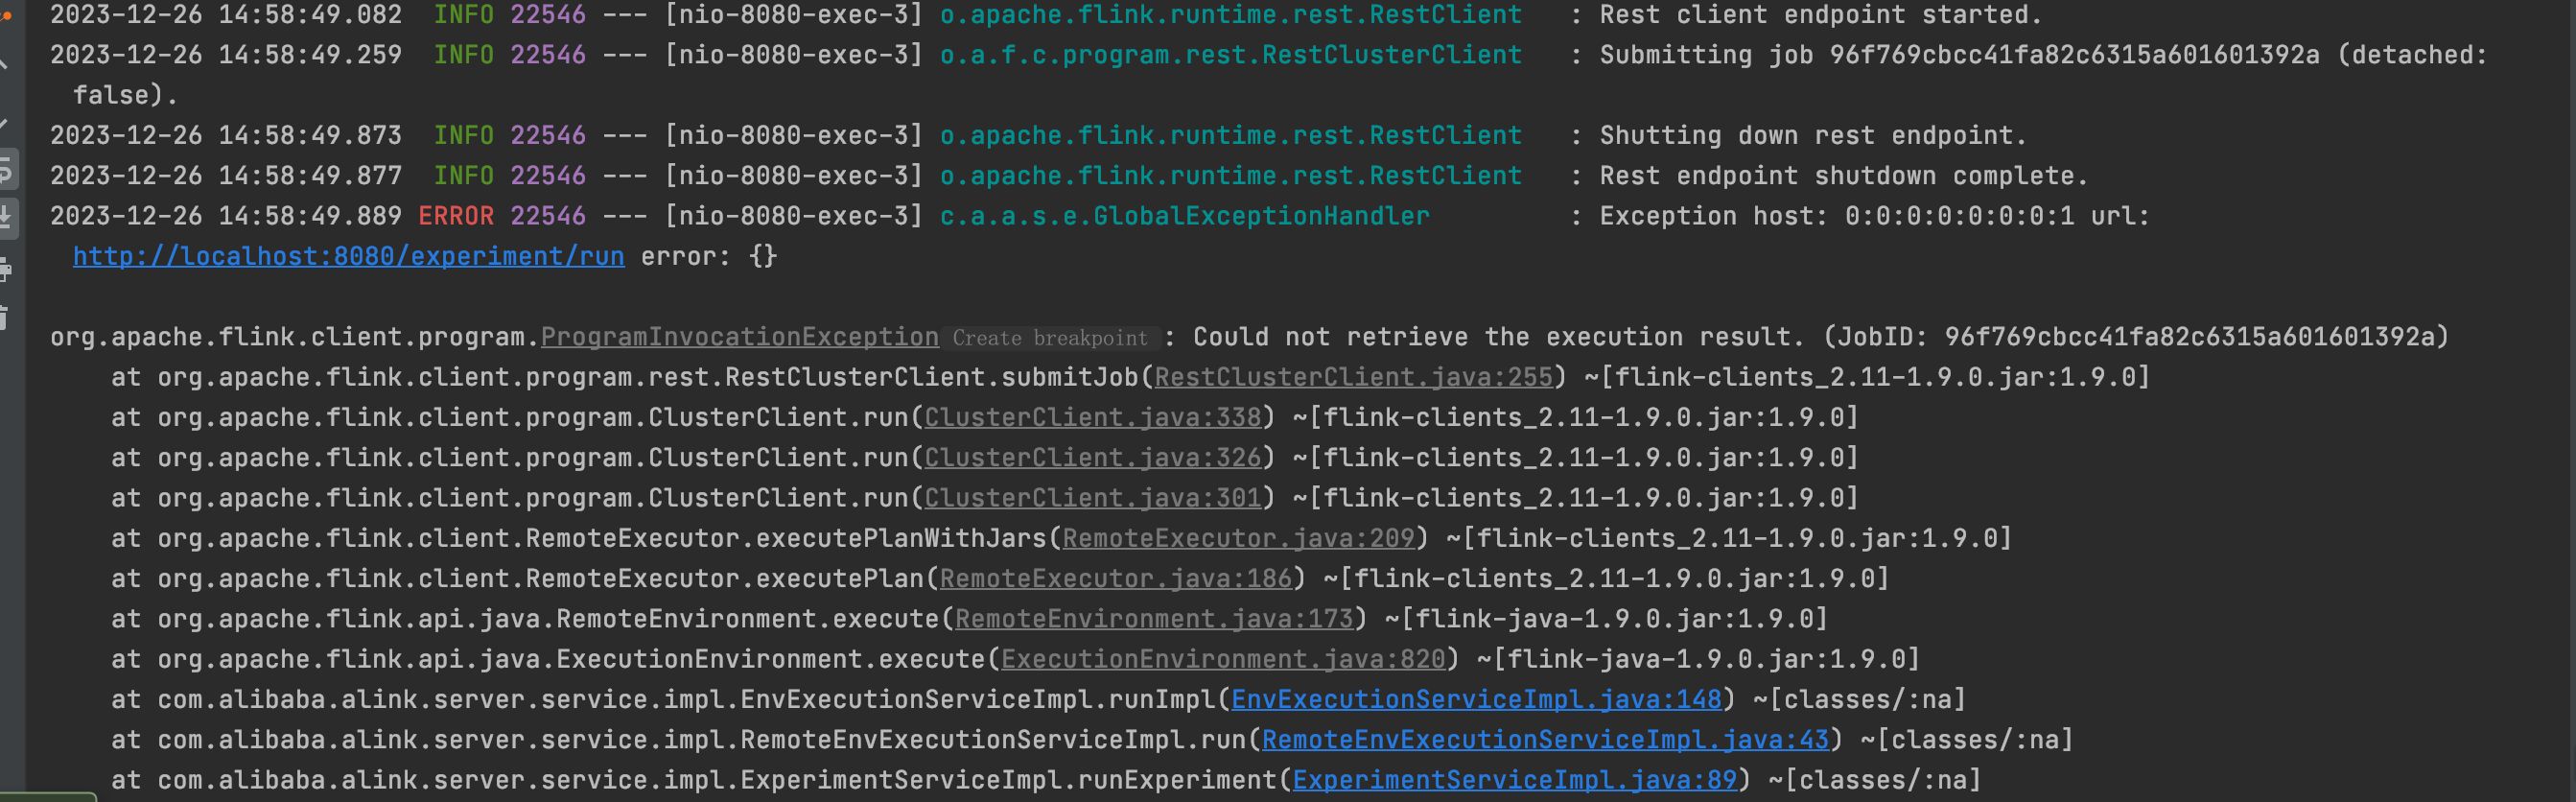
Task: Open ExecutionEnvironment.java:820 stack trace link
Action: 1222,659
